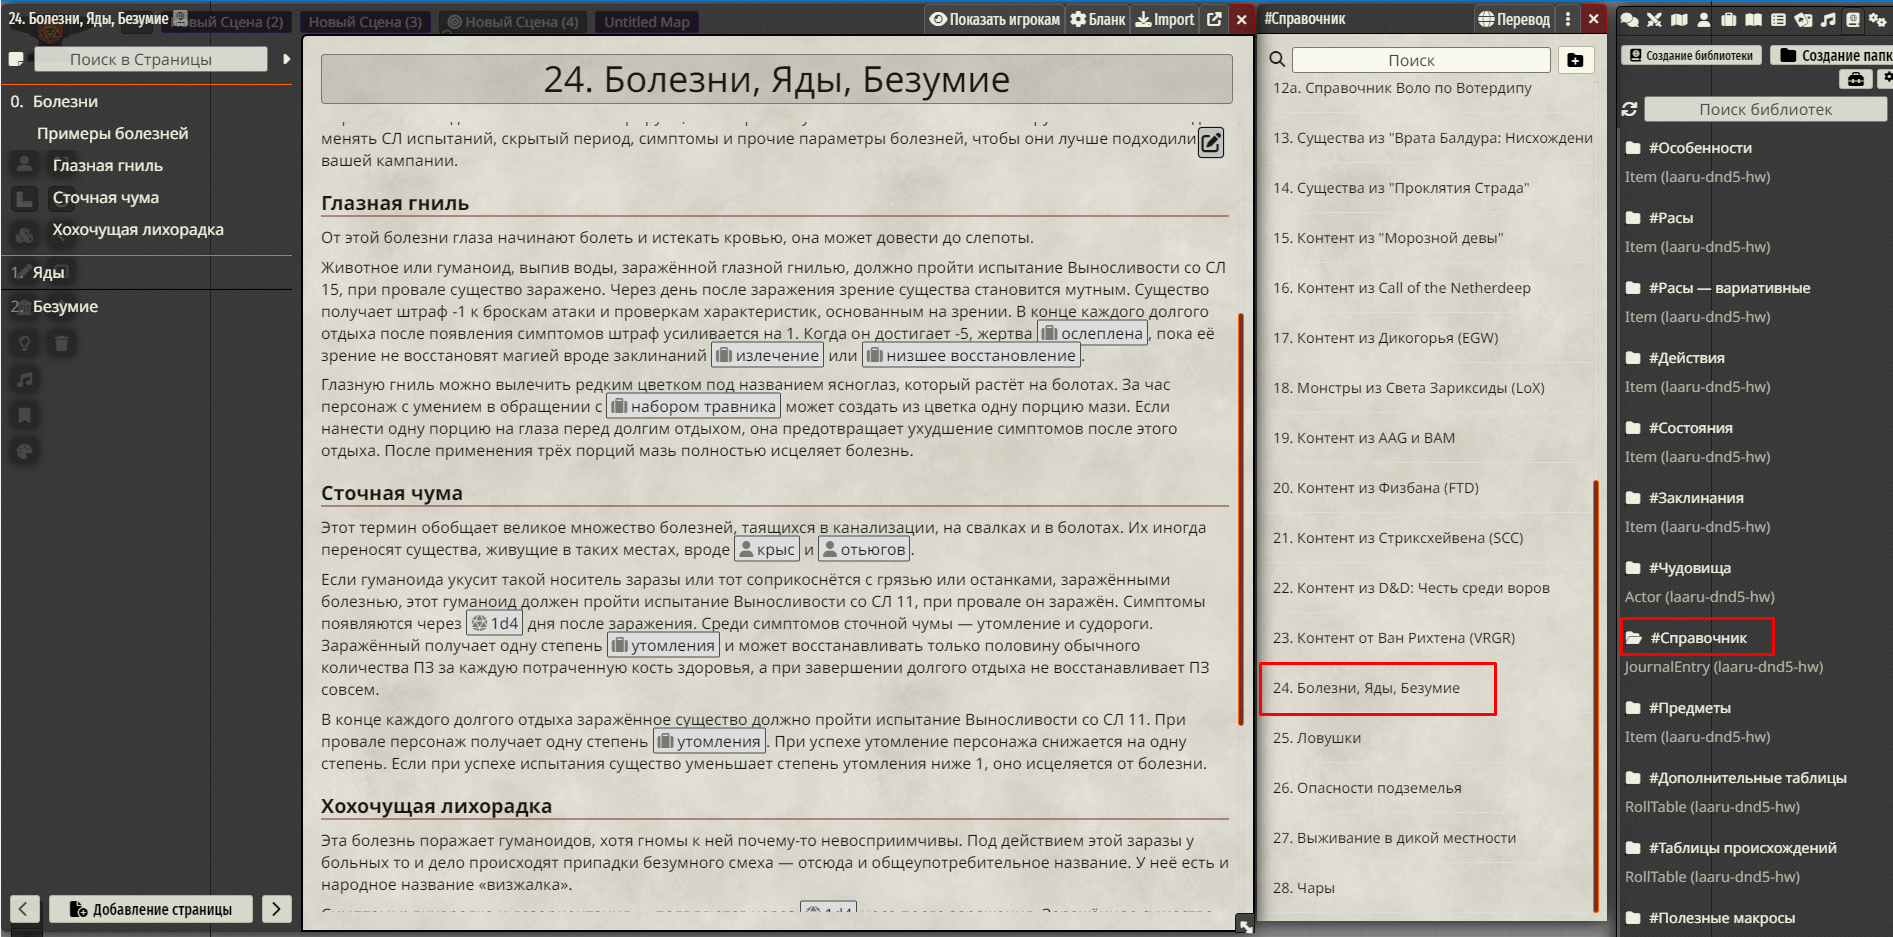Open the Compendium Packs sidebar tab

click(x=1853, y=19)
